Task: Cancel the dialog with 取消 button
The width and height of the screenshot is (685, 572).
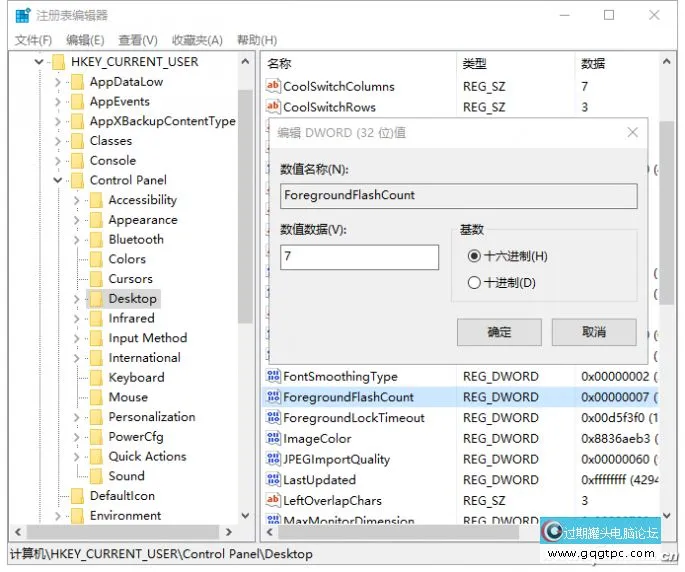Action: pos(593,332)
